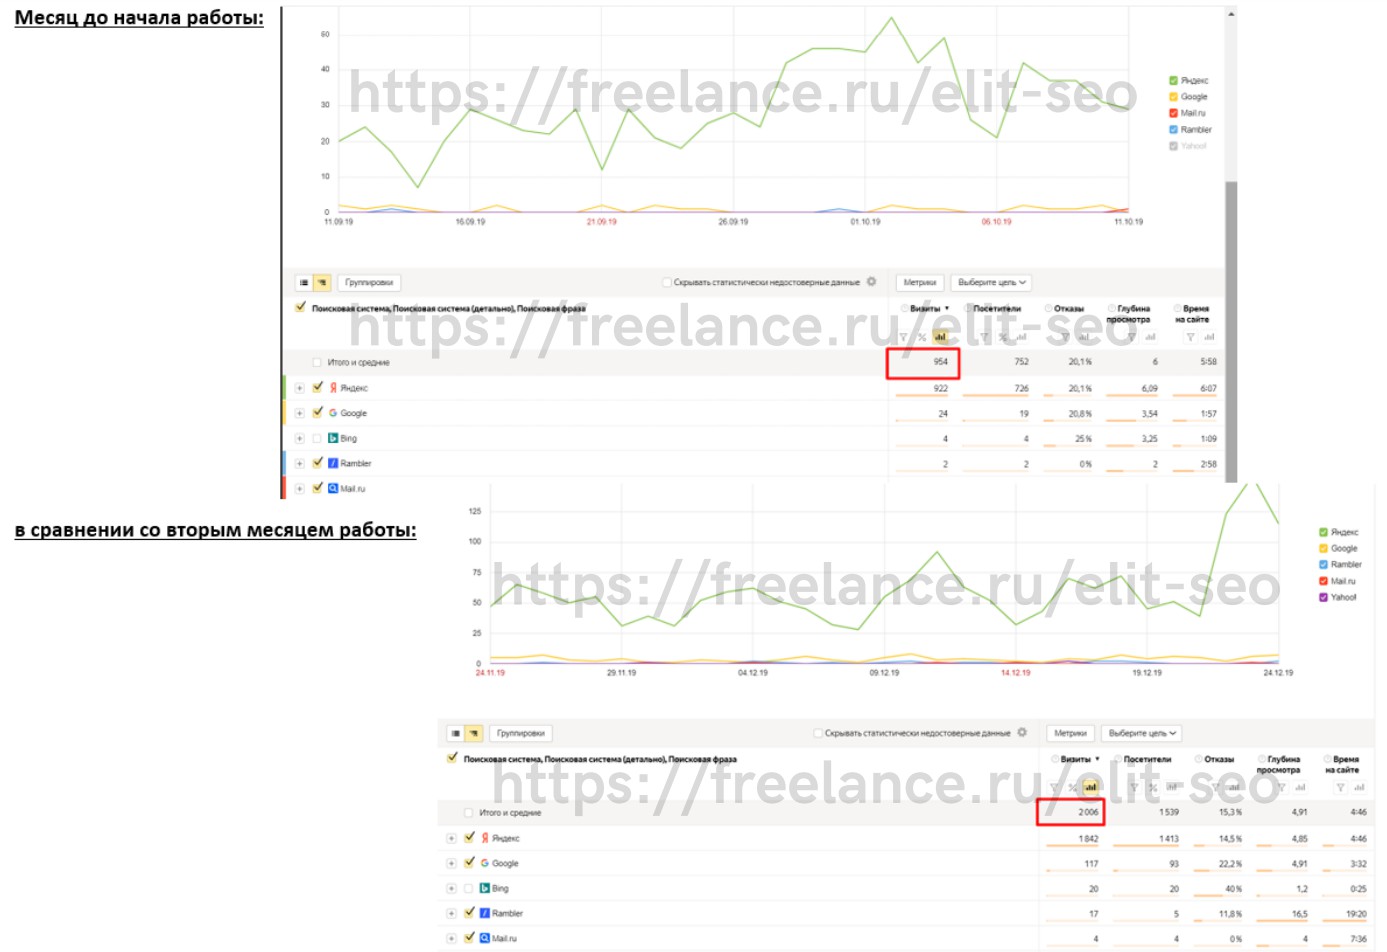Open Метрики button in upper report
The image size is (1387, 952).
[920, 283]
